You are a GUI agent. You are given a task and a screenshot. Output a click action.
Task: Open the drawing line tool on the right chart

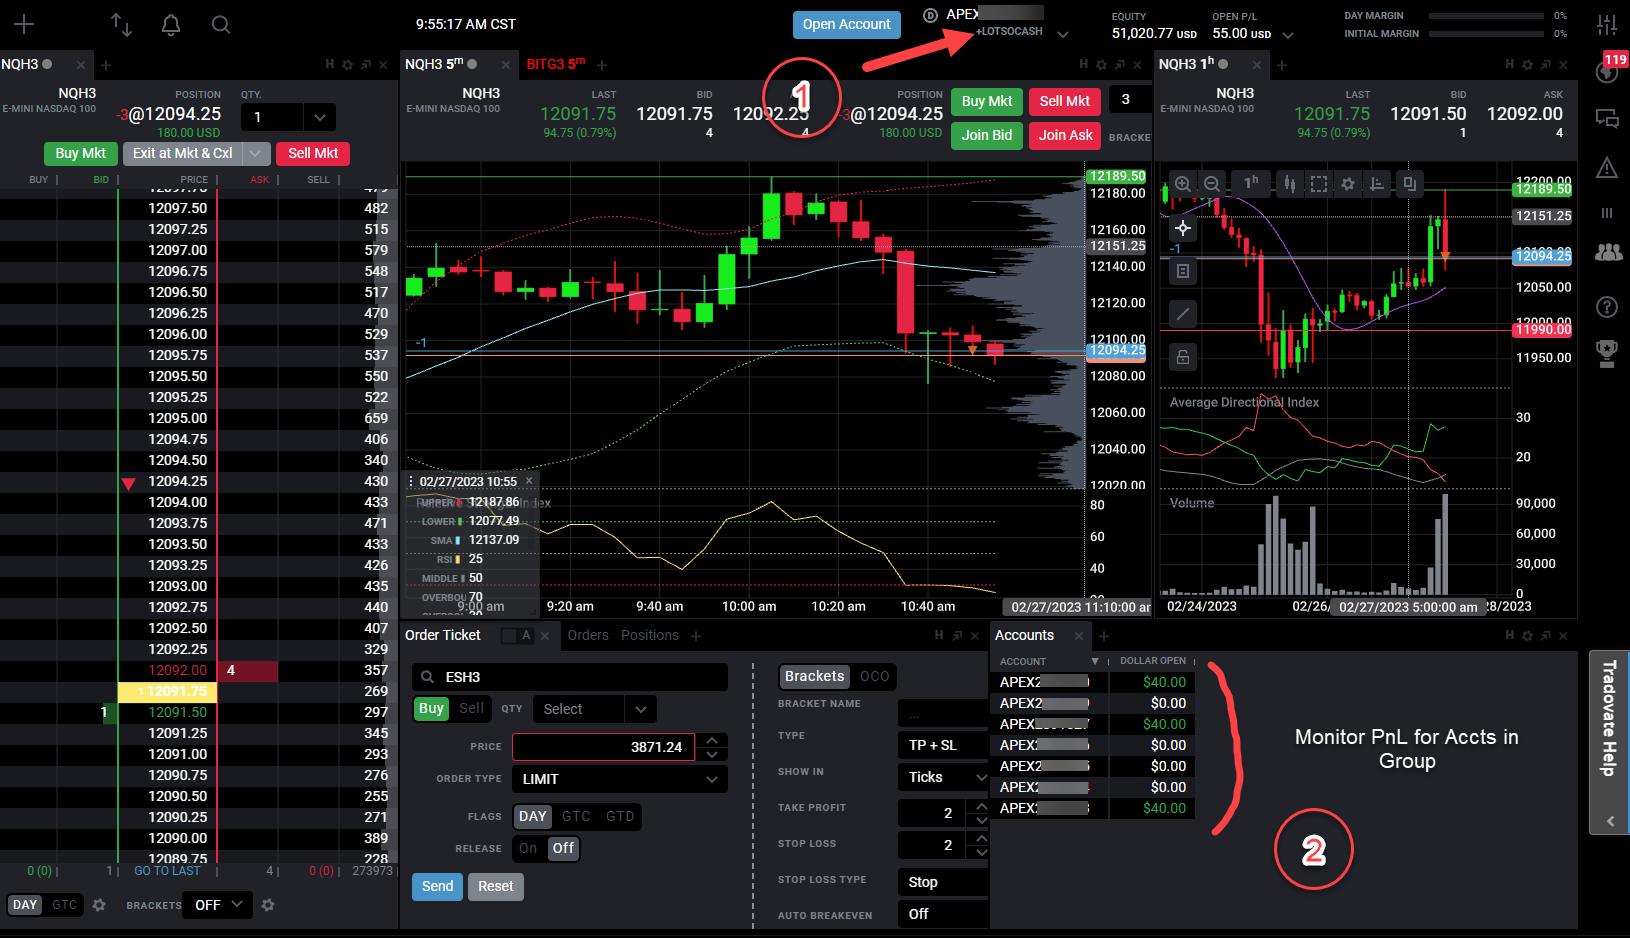point(1183,313)
